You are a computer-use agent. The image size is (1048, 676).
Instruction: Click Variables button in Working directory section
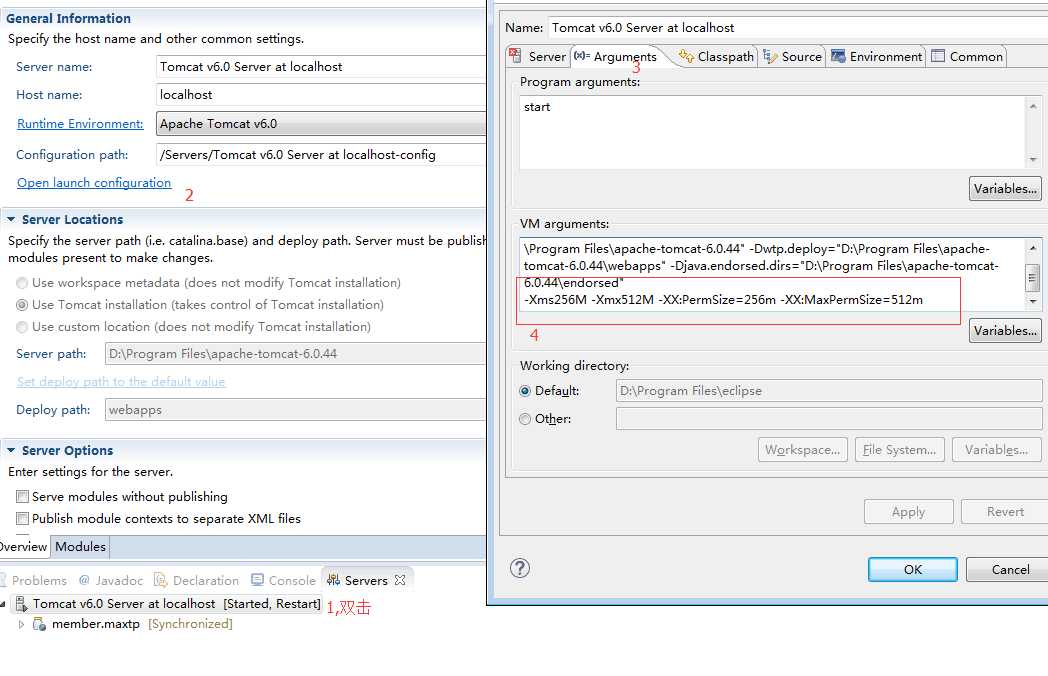tap(997, 450)
